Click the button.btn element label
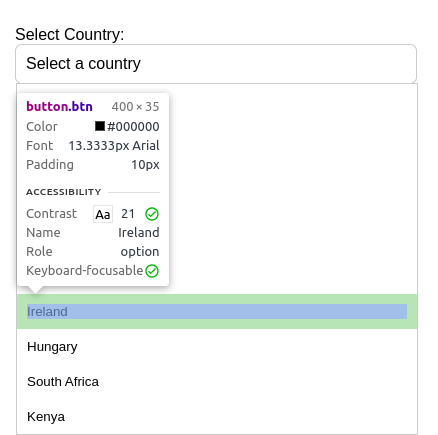438x435 pixels. tap(59, 107)
